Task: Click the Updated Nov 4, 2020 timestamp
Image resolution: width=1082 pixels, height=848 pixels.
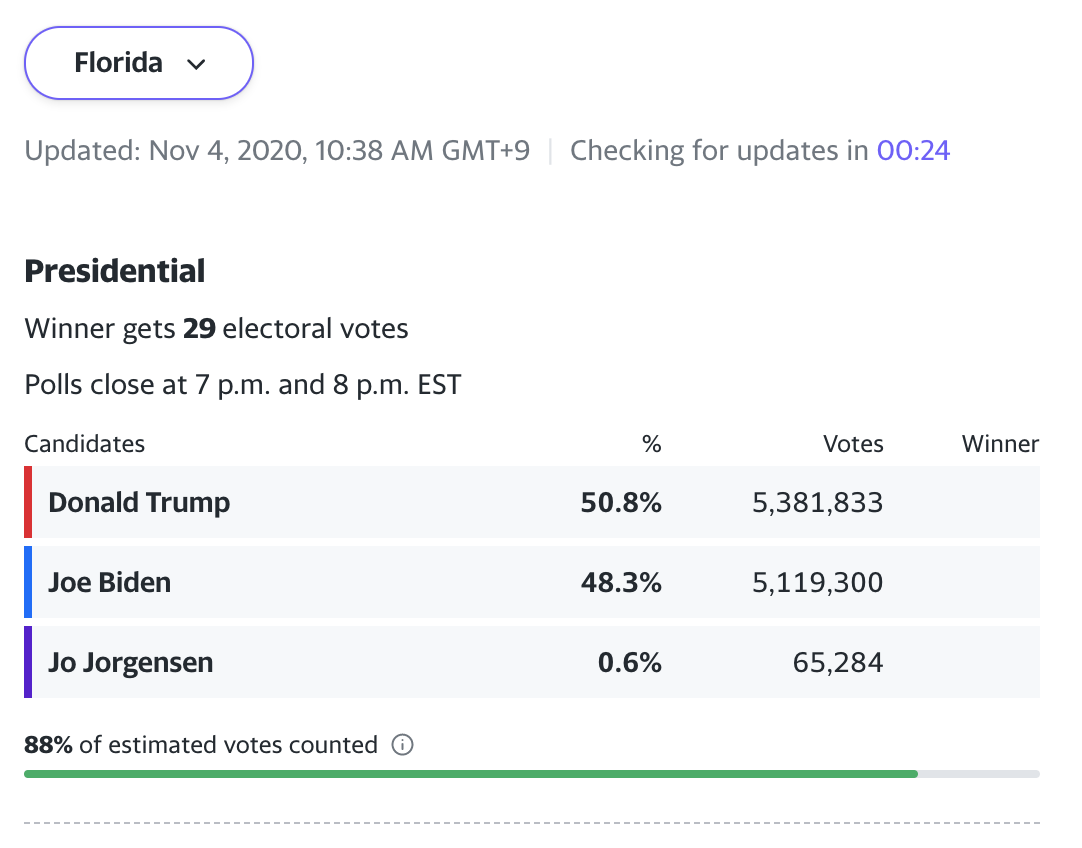Action: pyautogui.click(x=277, y=151)
